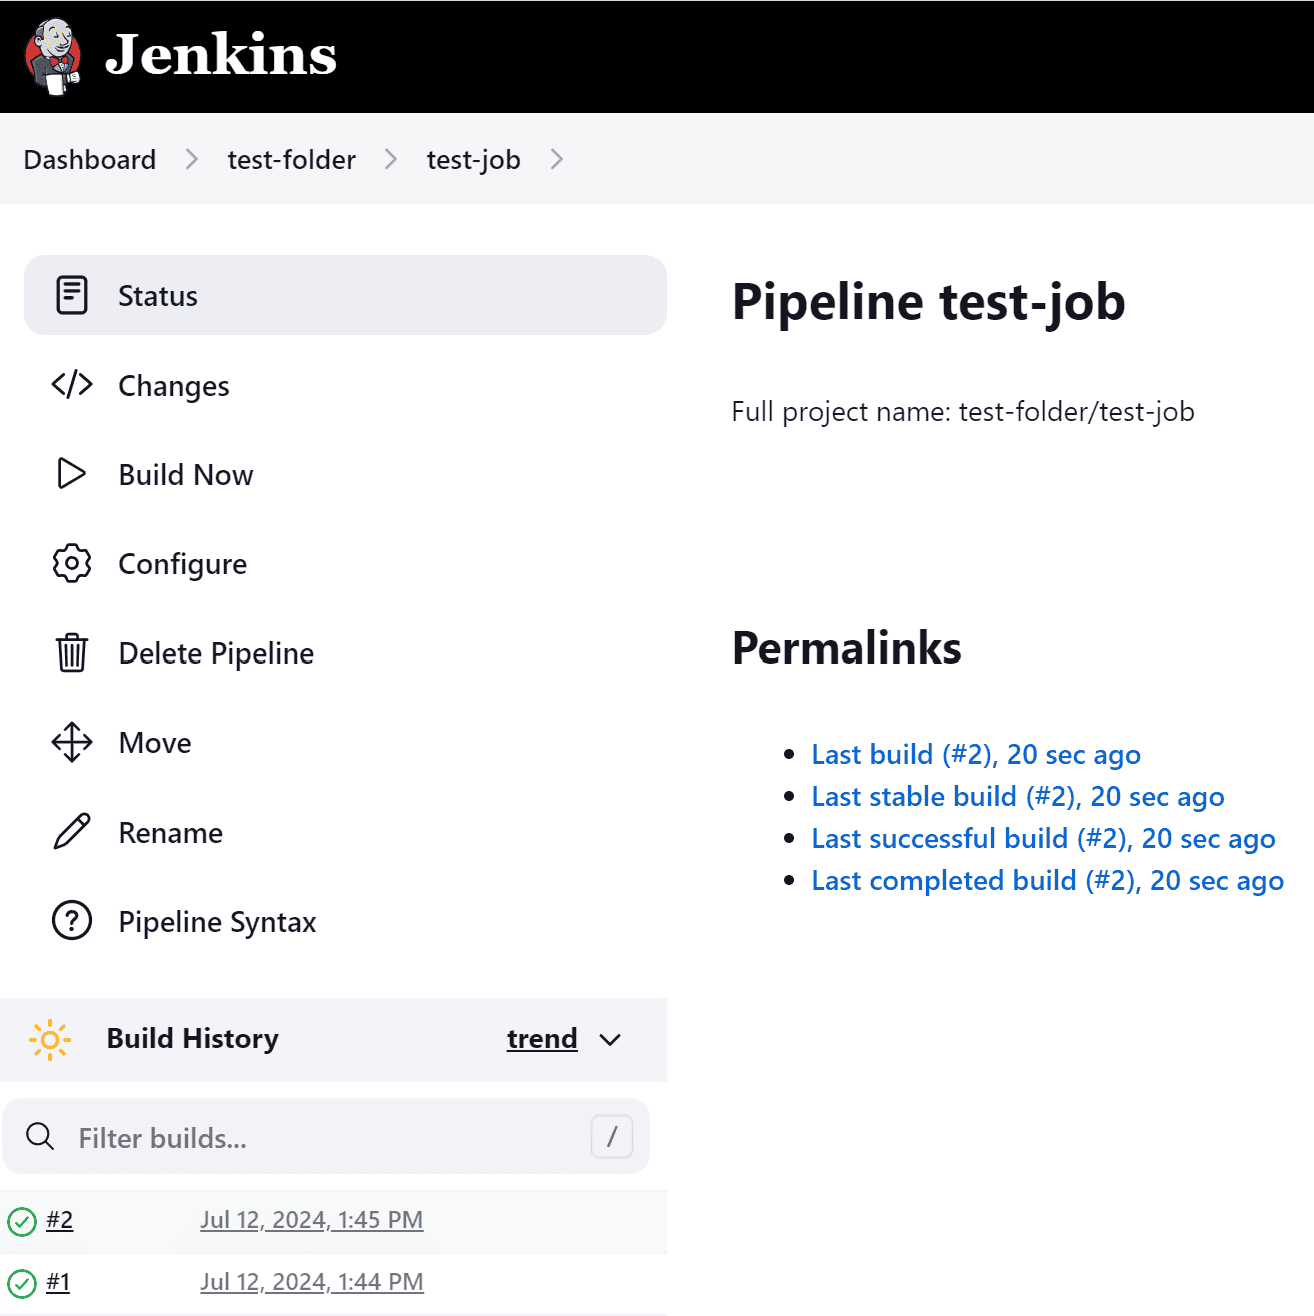Image resolution: width=1314 pixels, height=1316 pixels.
Task: Click success status icon for build #2
Action: click(22, 1221)
